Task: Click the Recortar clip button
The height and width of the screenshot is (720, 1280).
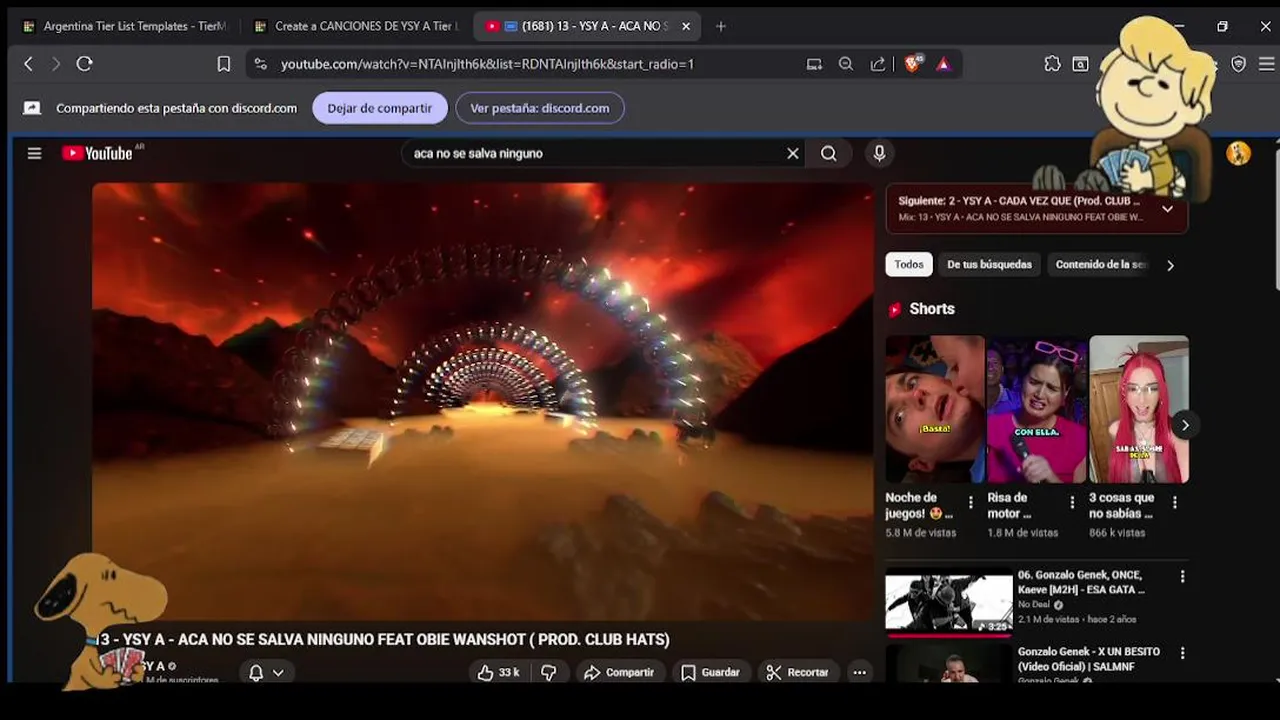Action: click(797, 673)
